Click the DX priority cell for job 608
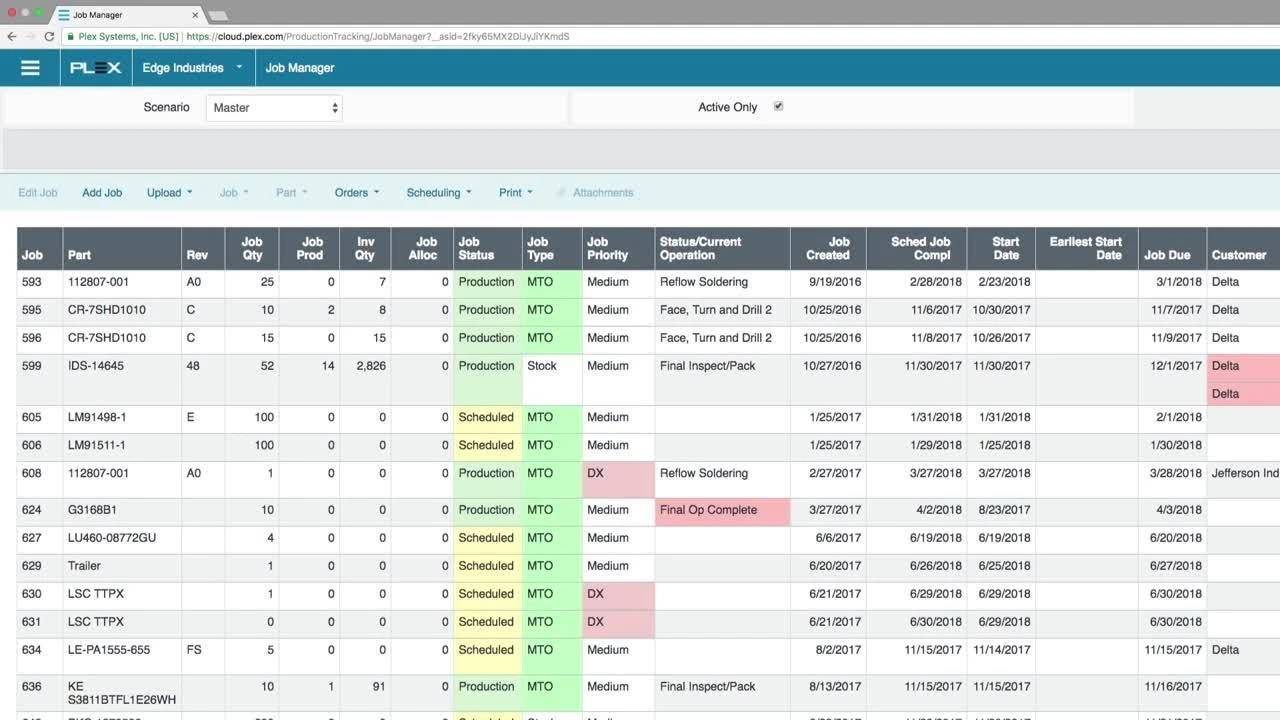The height and width of the screenshot is (720, 1280). (618, 480)
